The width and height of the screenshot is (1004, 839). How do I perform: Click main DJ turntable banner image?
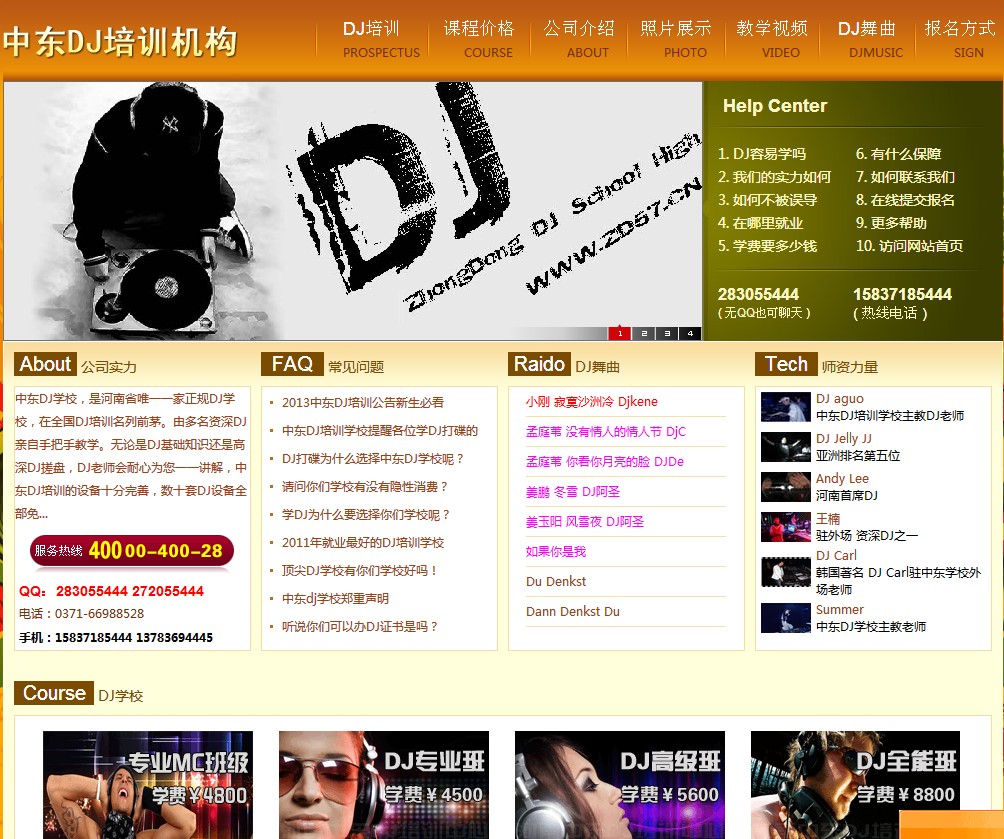353,211
